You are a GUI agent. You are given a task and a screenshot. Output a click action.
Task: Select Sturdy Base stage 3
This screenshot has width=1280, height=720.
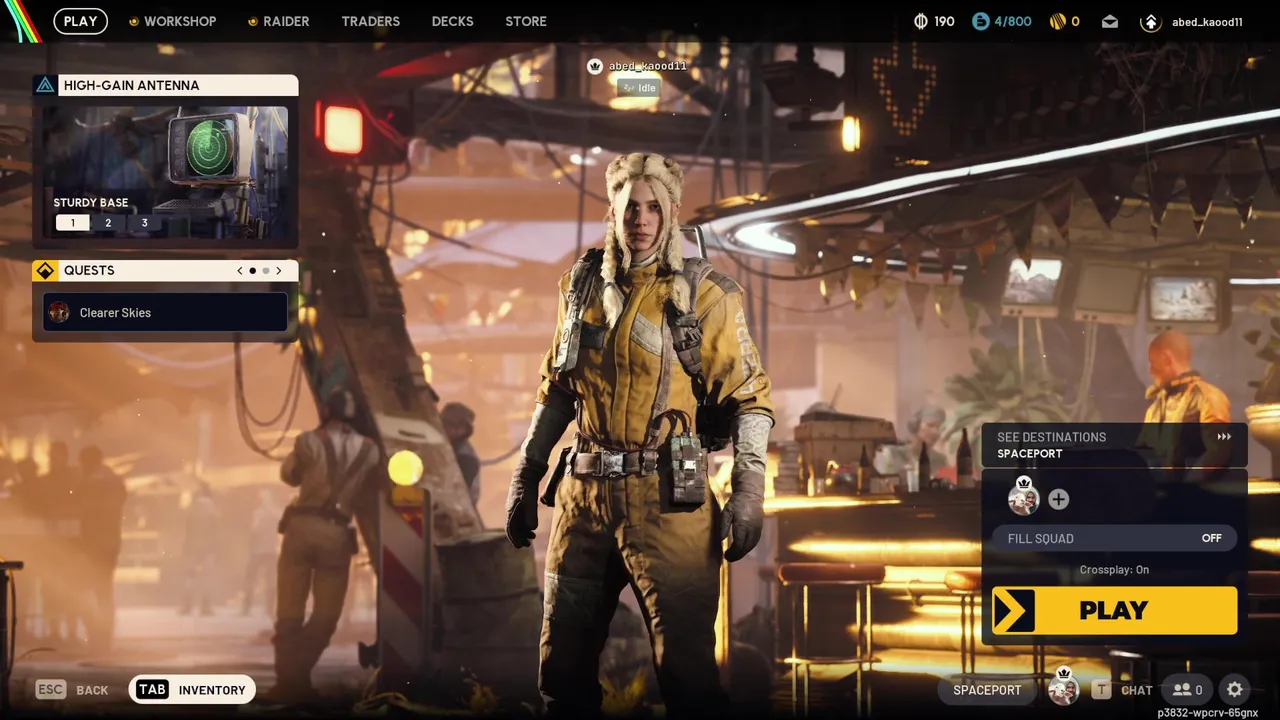click(144, 223)
